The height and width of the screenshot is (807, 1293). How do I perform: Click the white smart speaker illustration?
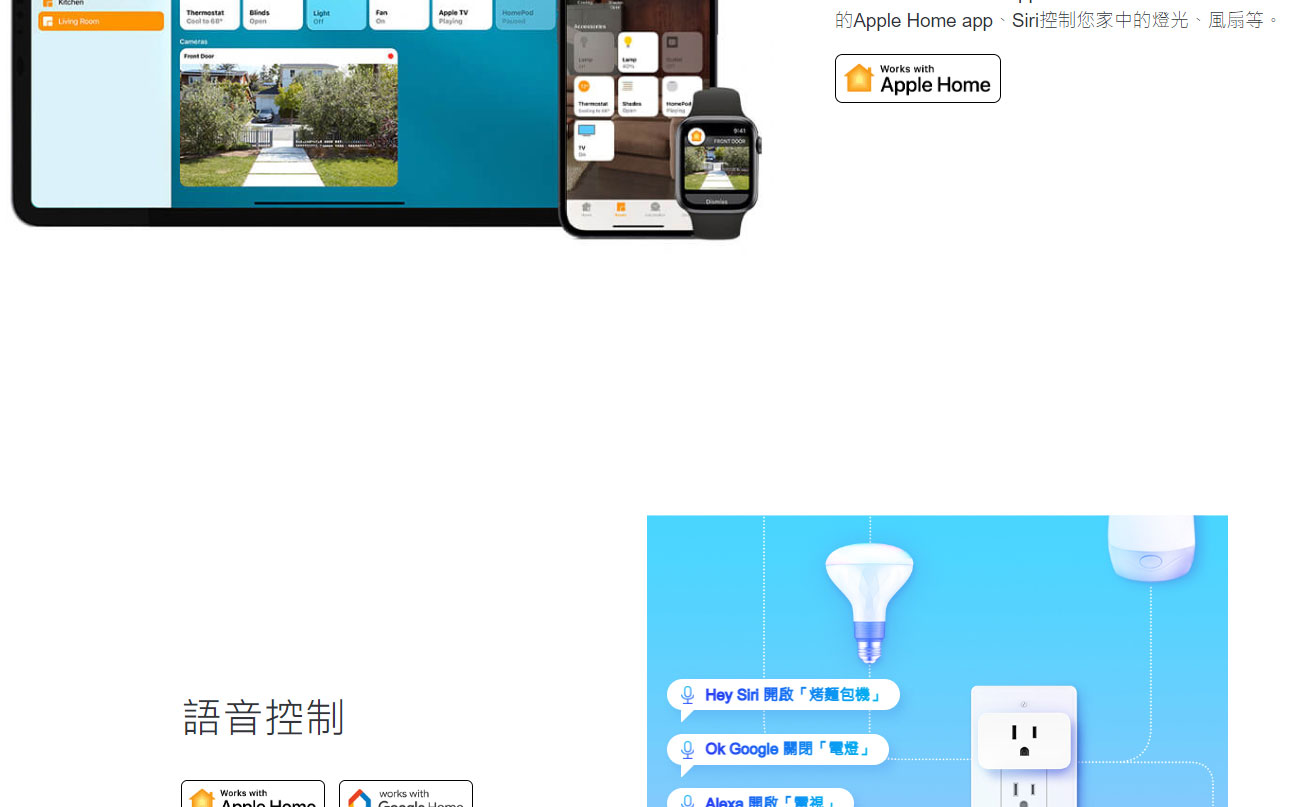coord(1152,548)
